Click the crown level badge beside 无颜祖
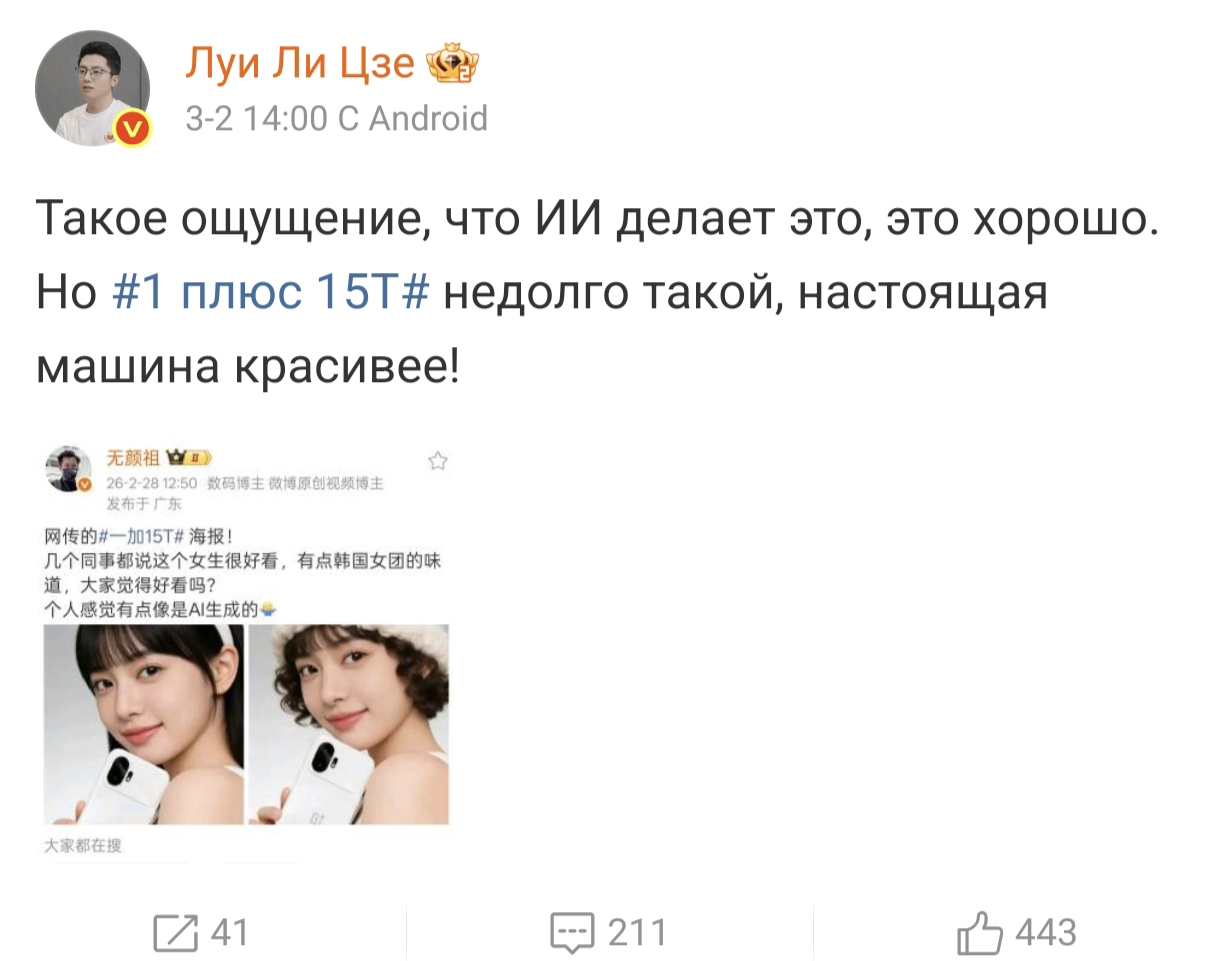1220x961 pixels. coord(186,458)
